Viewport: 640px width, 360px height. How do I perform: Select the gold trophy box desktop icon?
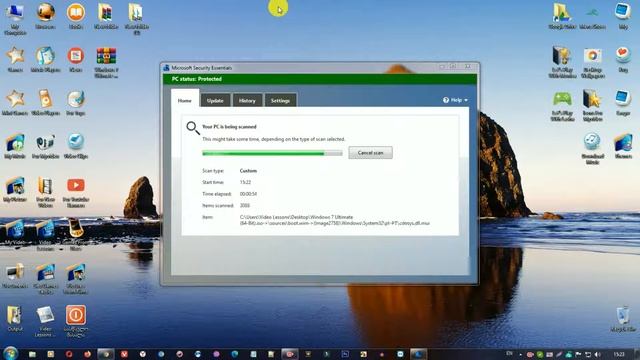tap(562, 56)
